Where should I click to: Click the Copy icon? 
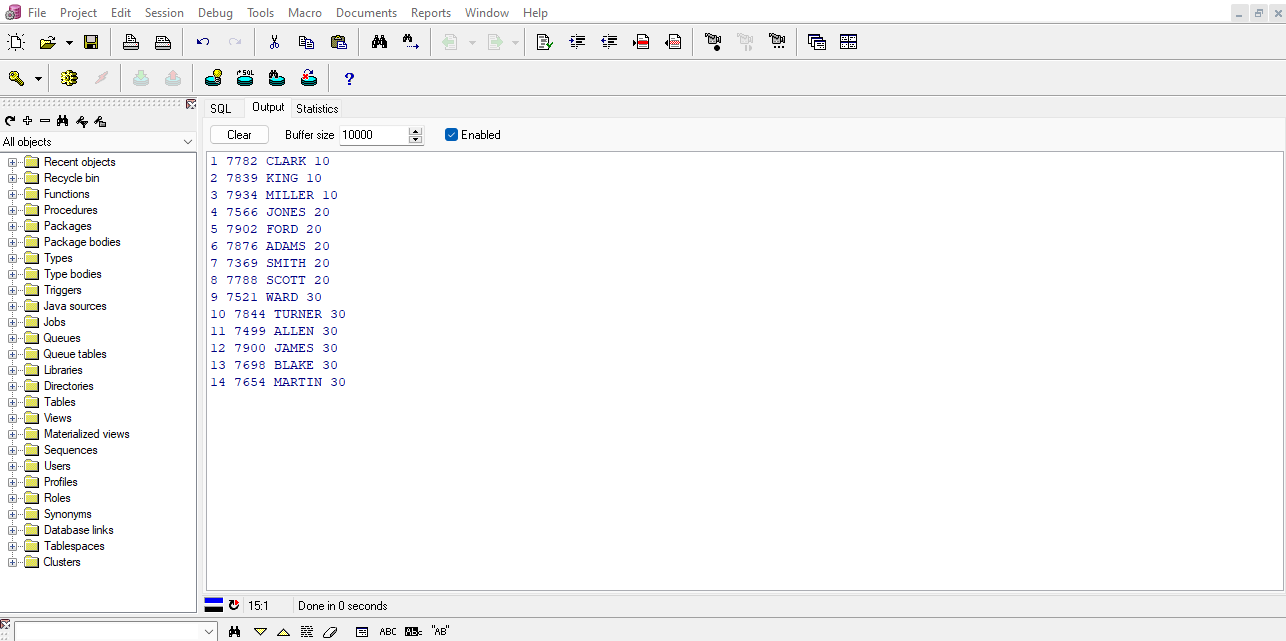pyautogui.click(x=306, y=42)
